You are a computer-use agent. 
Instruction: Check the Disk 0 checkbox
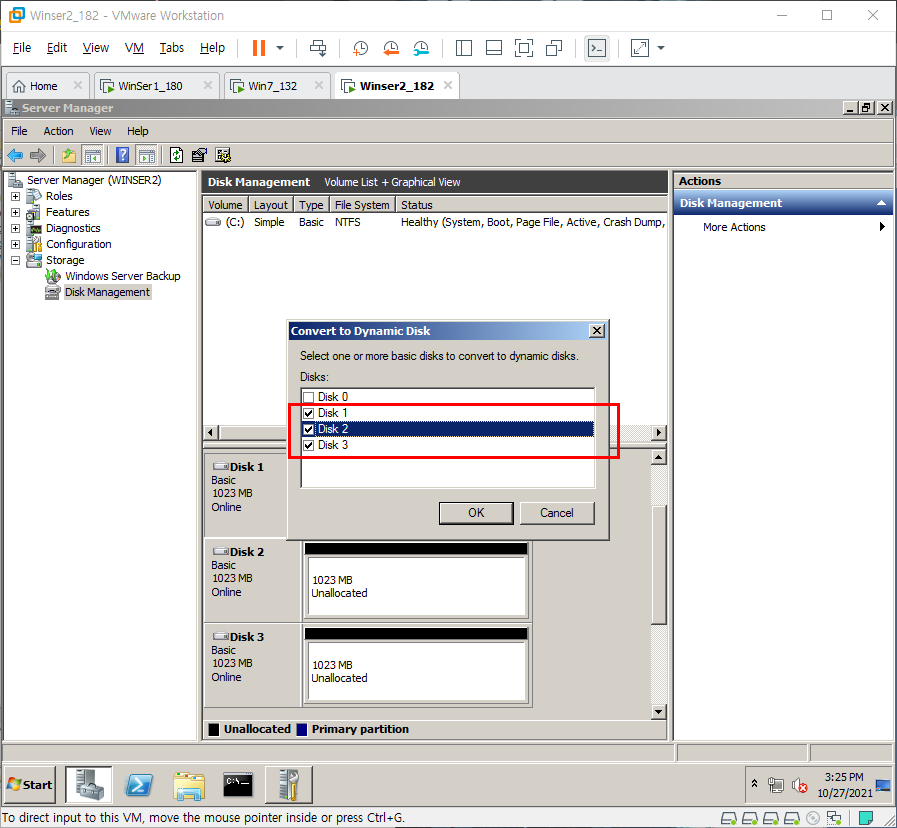click(x=309, y=397)
